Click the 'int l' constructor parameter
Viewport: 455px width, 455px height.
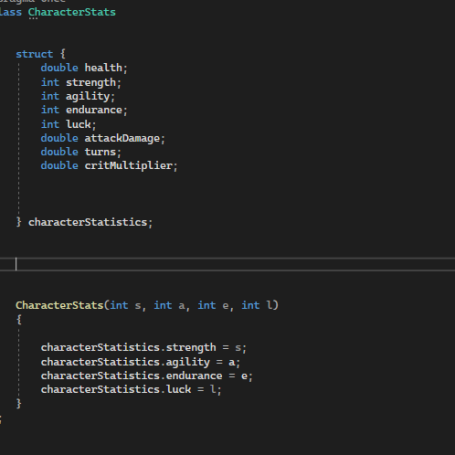coord(257,305)
